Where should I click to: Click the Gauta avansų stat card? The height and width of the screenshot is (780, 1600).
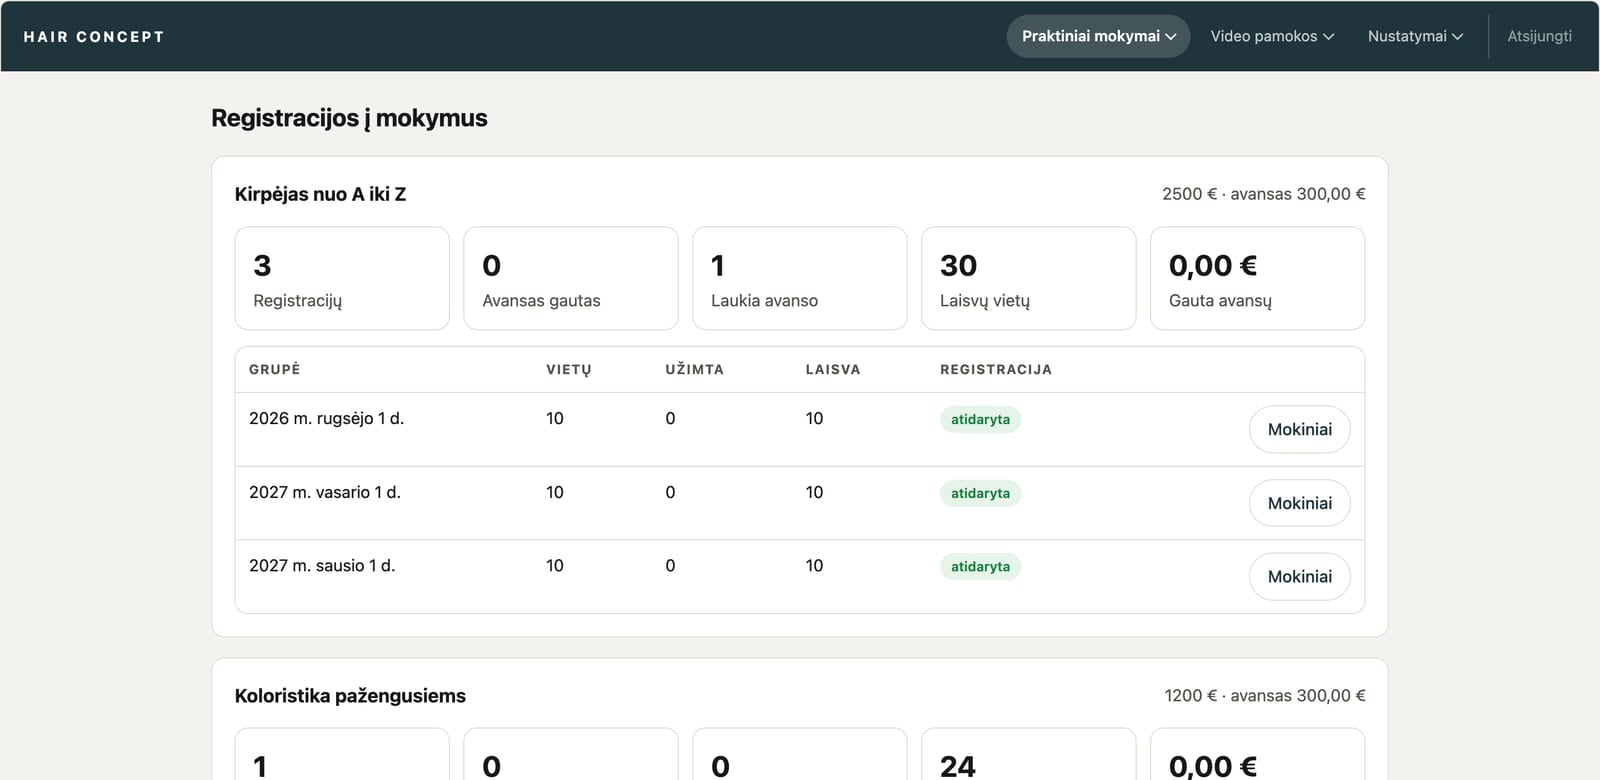pos(1257,278)
